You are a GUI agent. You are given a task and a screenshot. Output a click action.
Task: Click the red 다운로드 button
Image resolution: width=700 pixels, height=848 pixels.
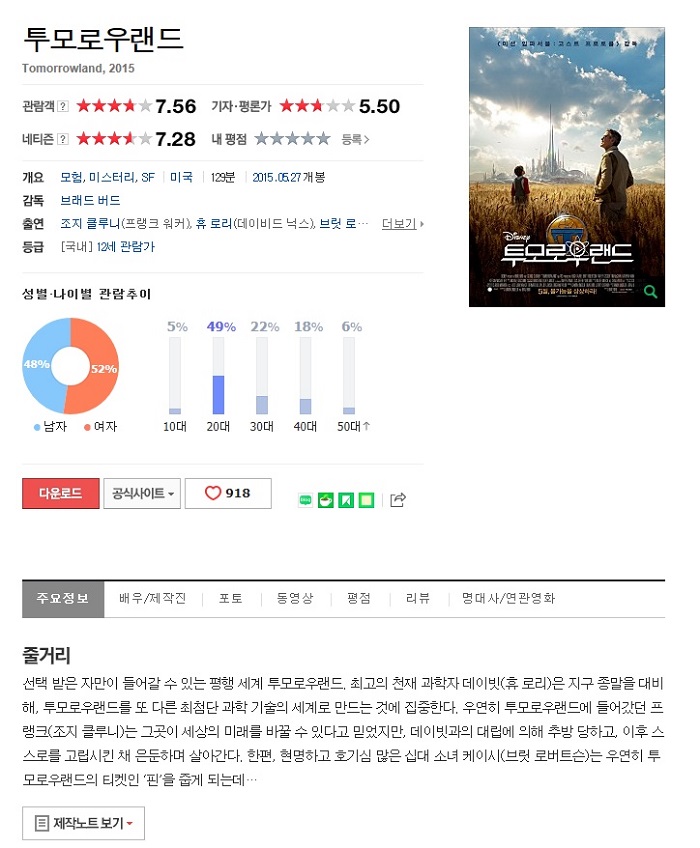pyautogui.click(x=61, y=493)
